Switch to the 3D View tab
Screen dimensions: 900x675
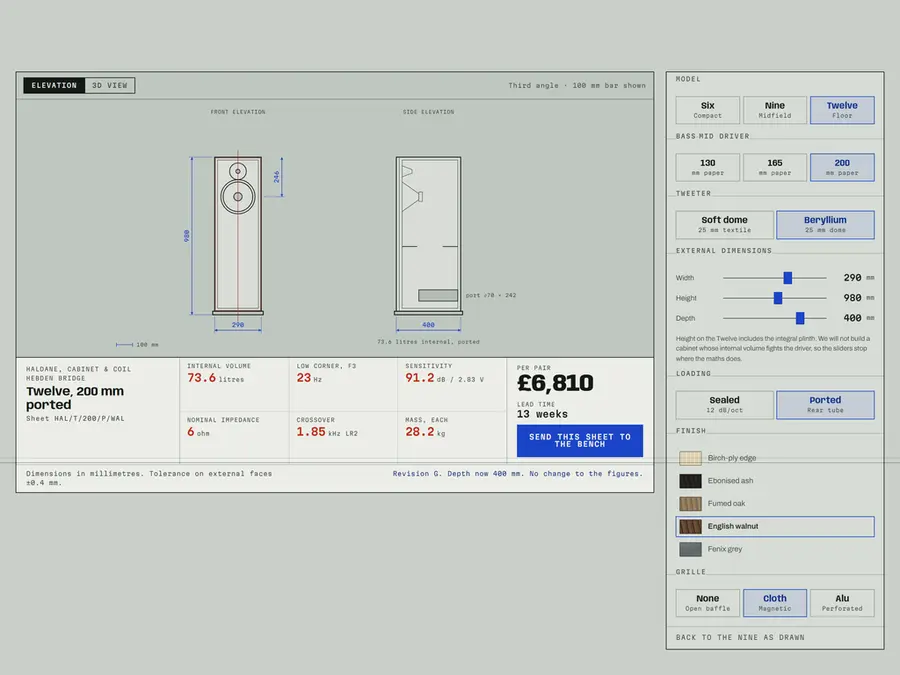coord(110,86)
